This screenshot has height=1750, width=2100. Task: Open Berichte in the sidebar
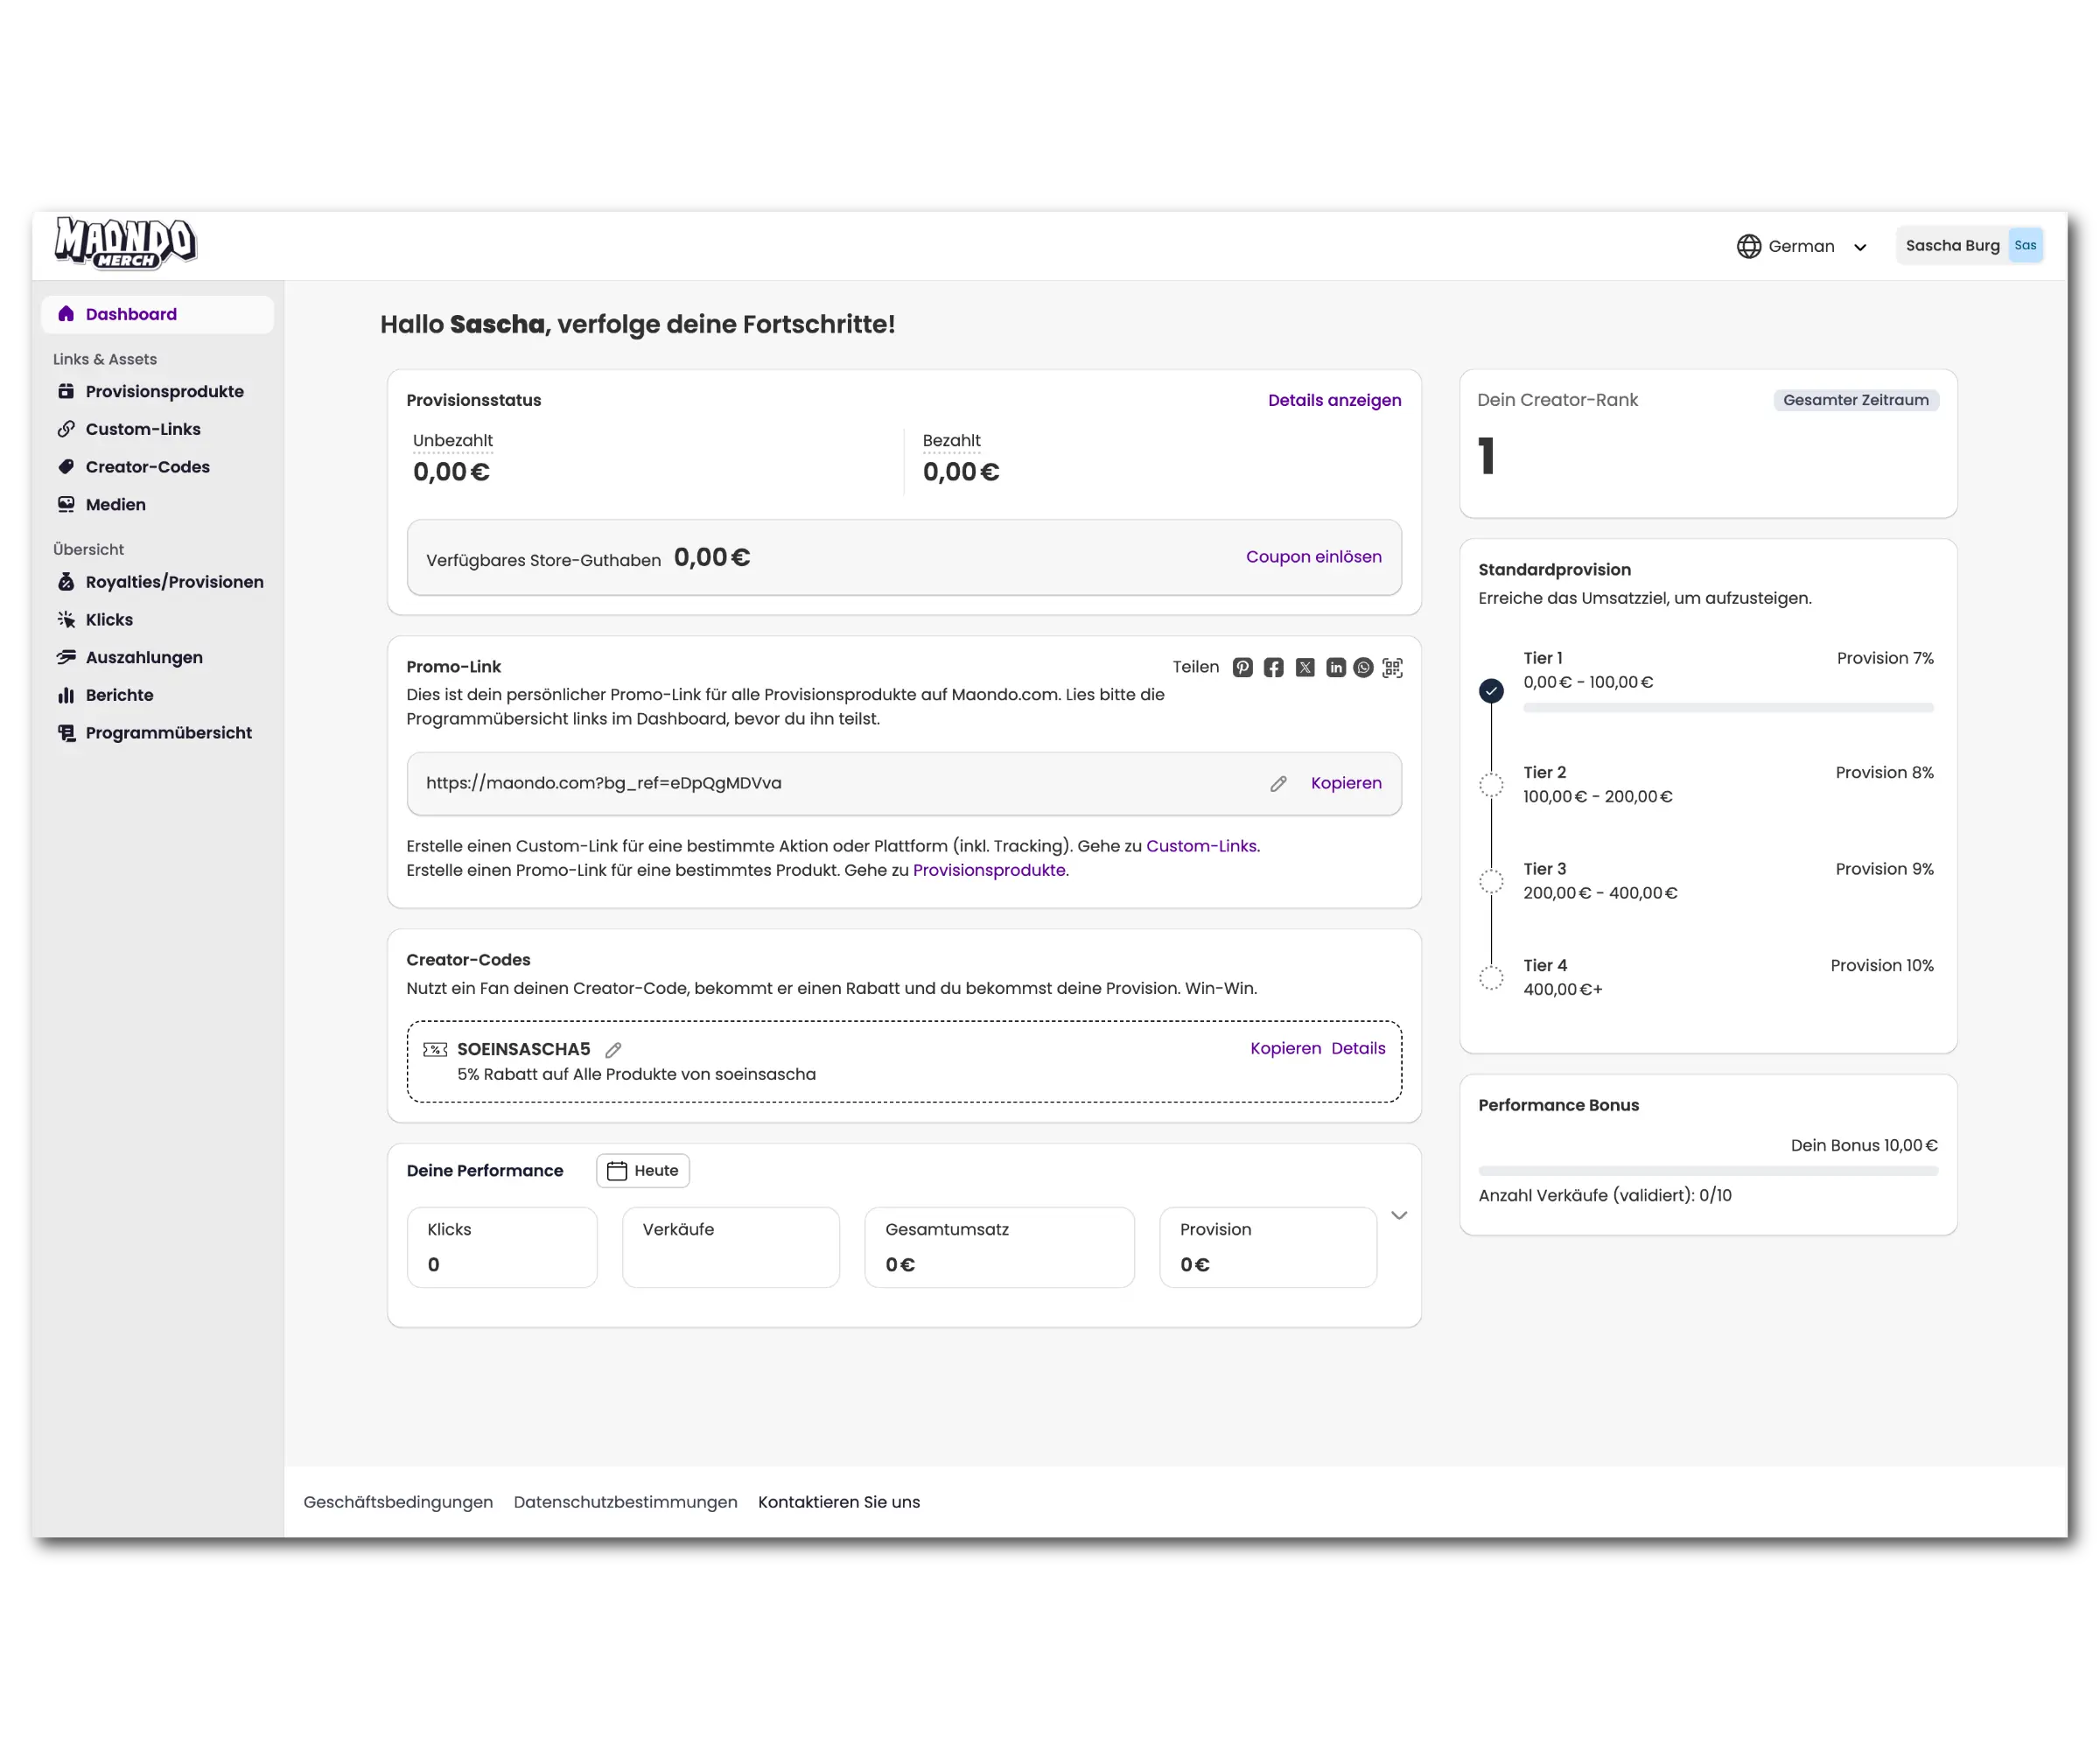pos(119,695)
